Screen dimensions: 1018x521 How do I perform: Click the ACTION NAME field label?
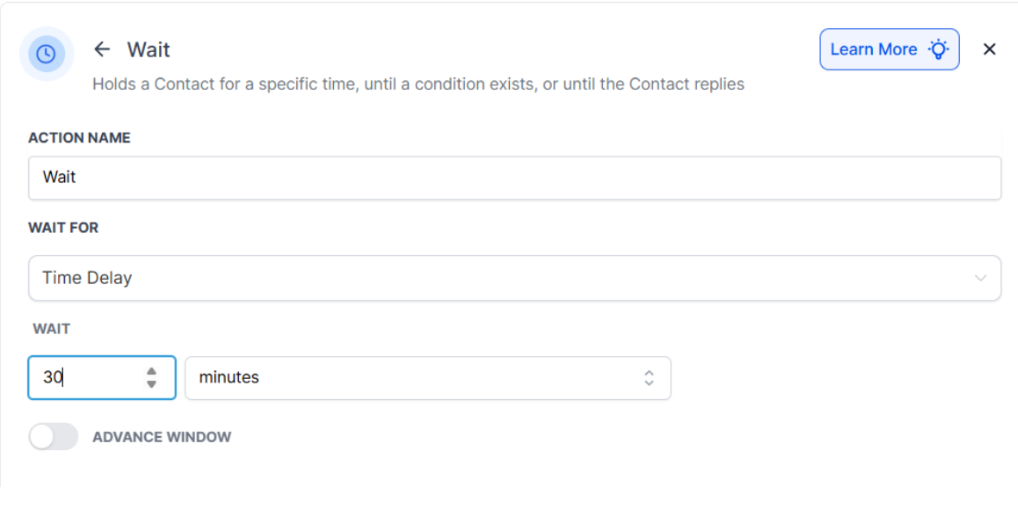click(79, 138)
